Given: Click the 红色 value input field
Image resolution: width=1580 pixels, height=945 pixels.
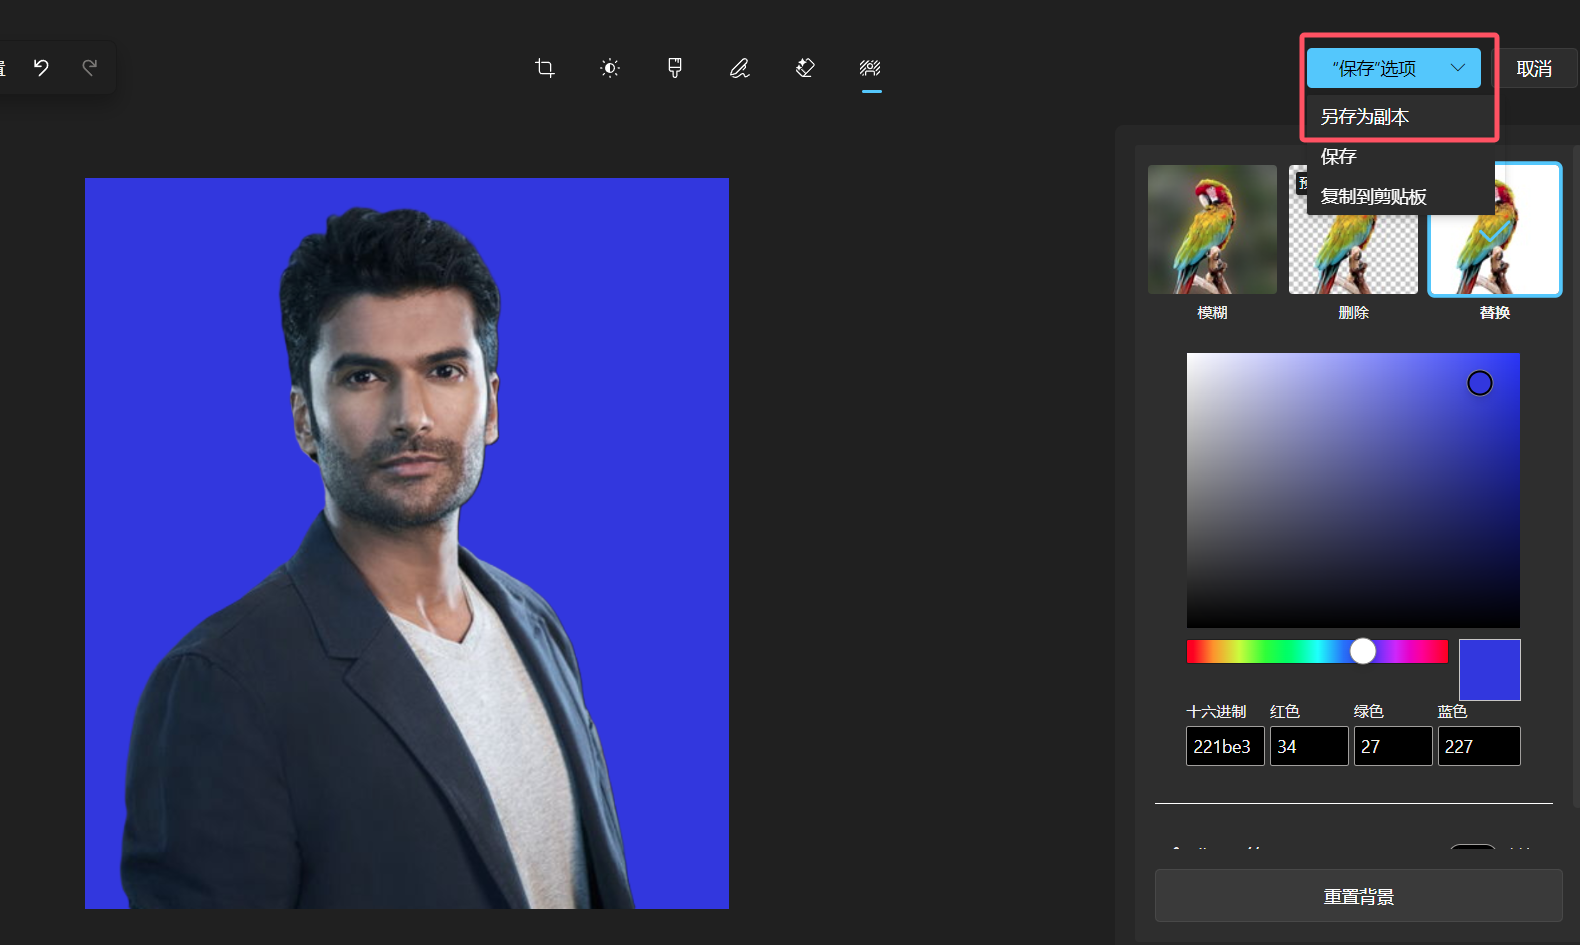Looking at the screenshot, I should click(x=1309, y=746).
